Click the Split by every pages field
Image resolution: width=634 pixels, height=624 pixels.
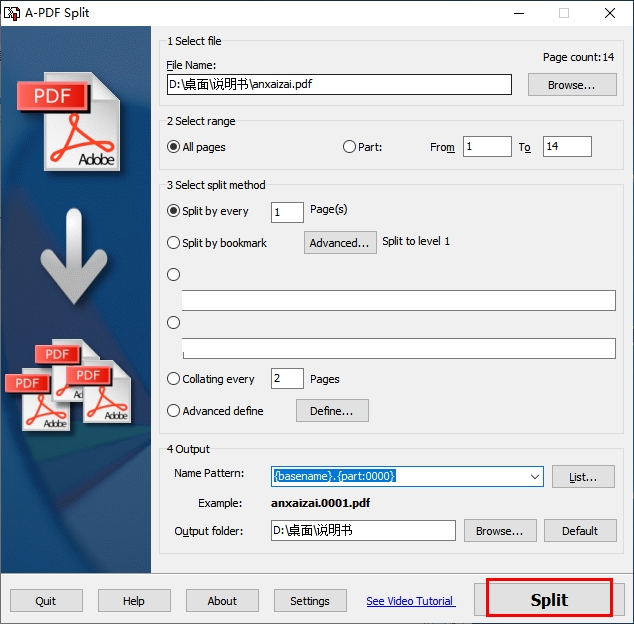(287, 212)
